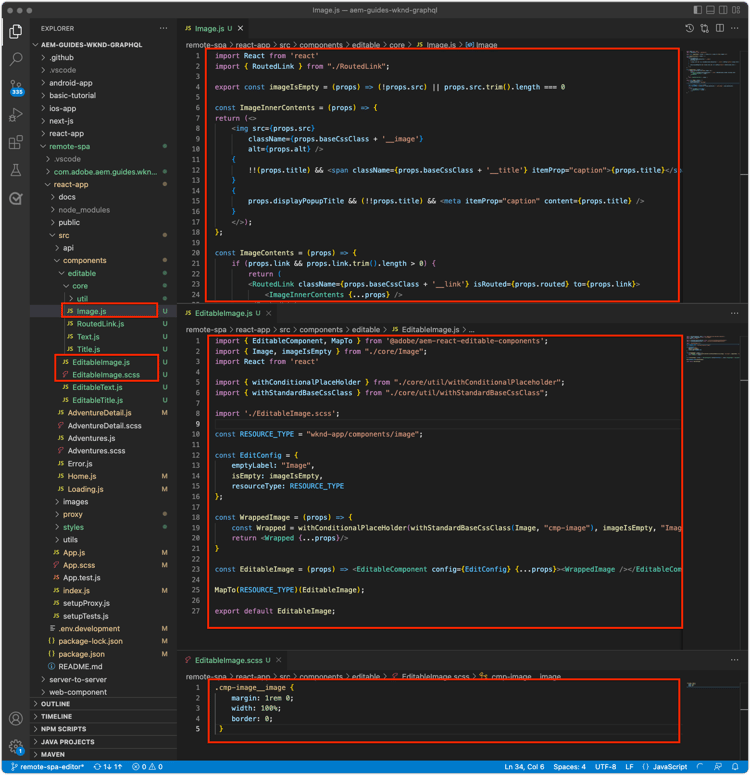Collapse the remote-spa folder
The width and height of the screenshot is (750, 775).
68,146
